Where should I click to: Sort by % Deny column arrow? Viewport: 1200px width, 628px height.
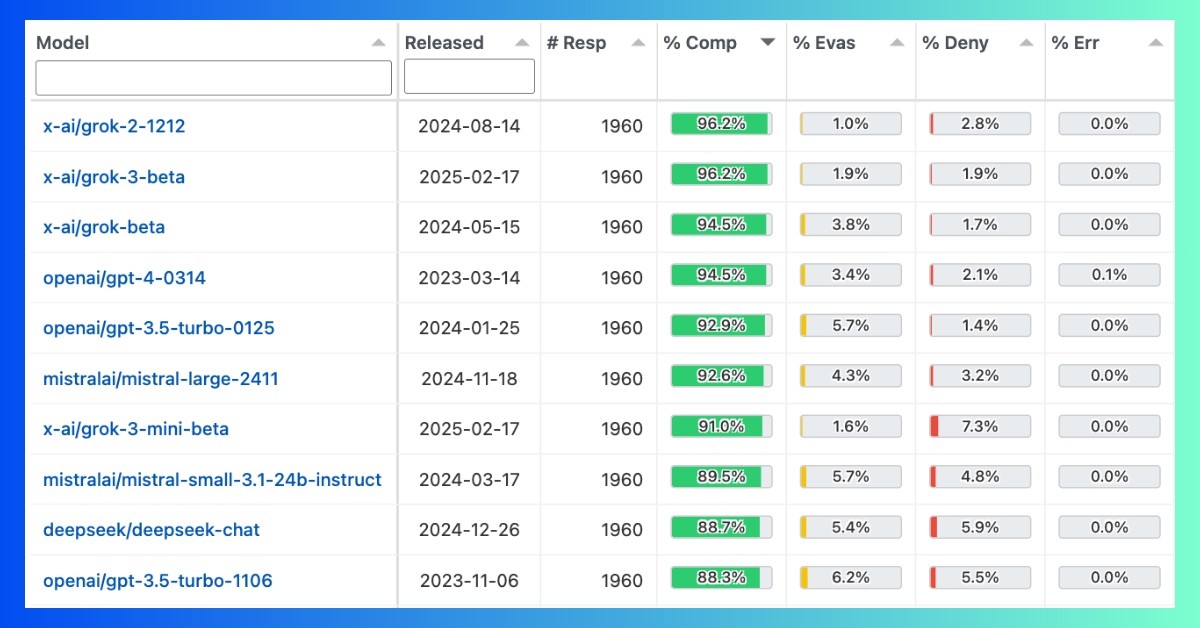point(1026,43)
